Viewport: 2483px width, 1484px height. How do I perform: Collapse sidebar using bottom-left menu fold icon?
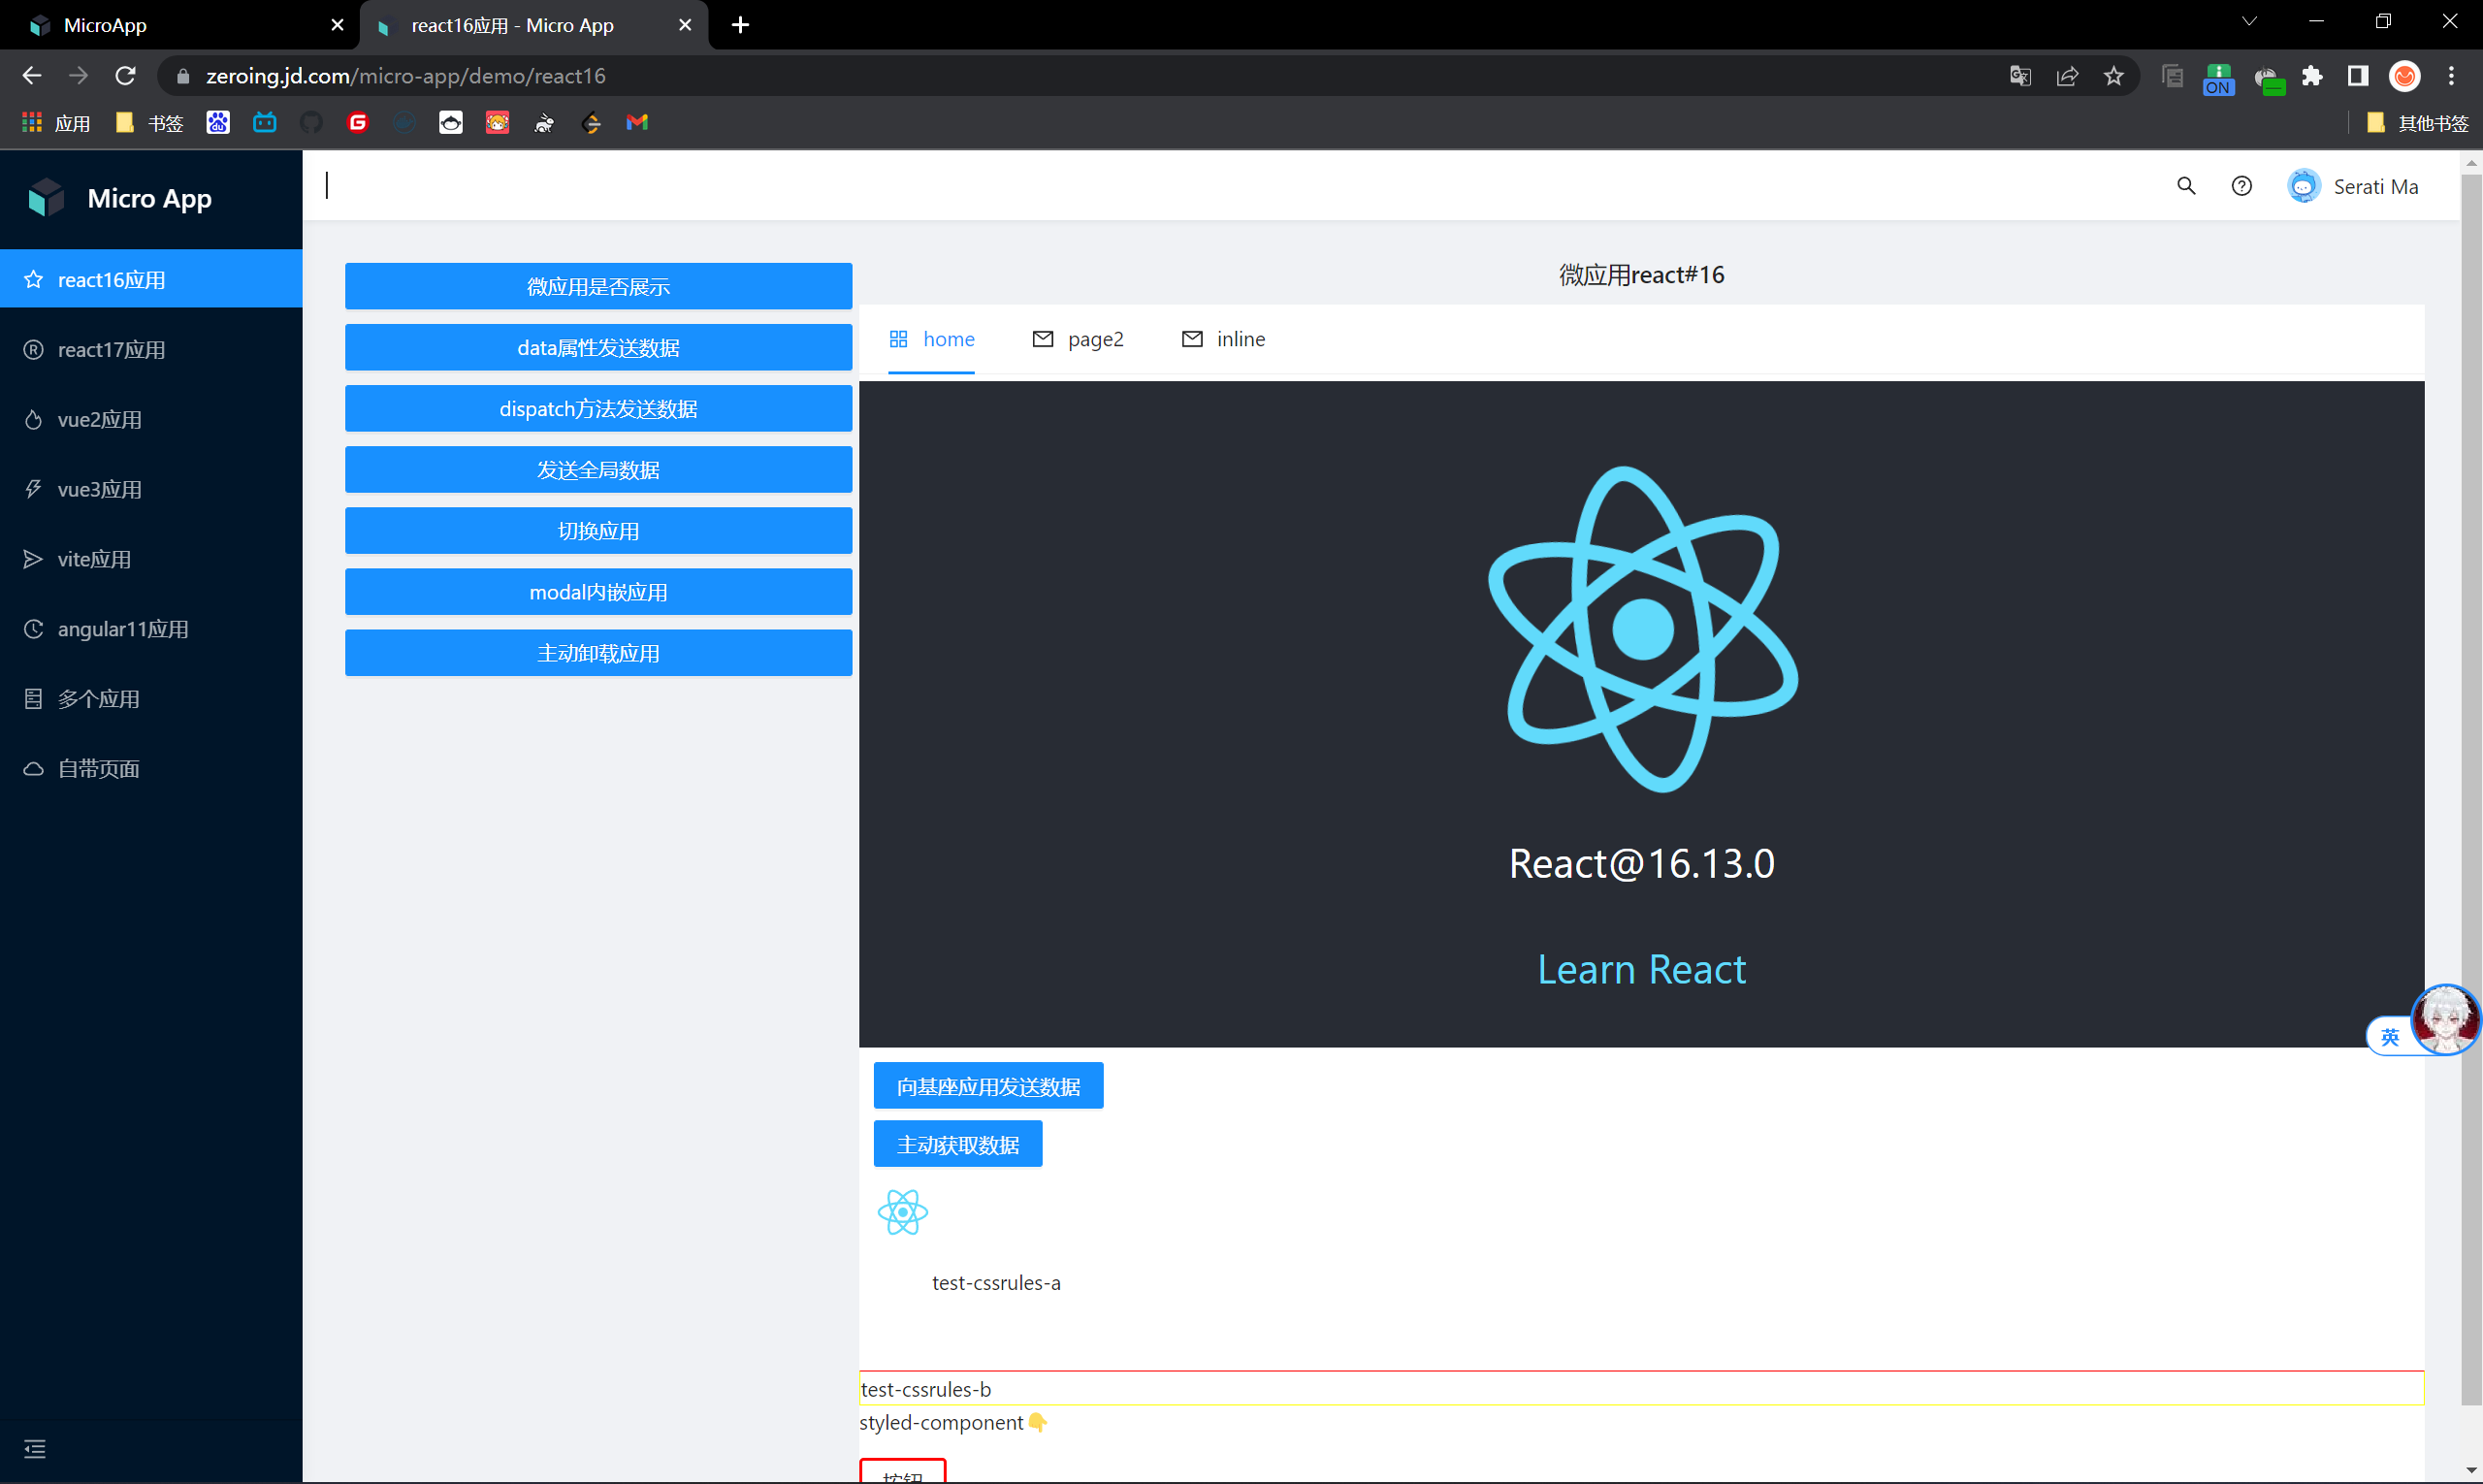click(35, 1449)
